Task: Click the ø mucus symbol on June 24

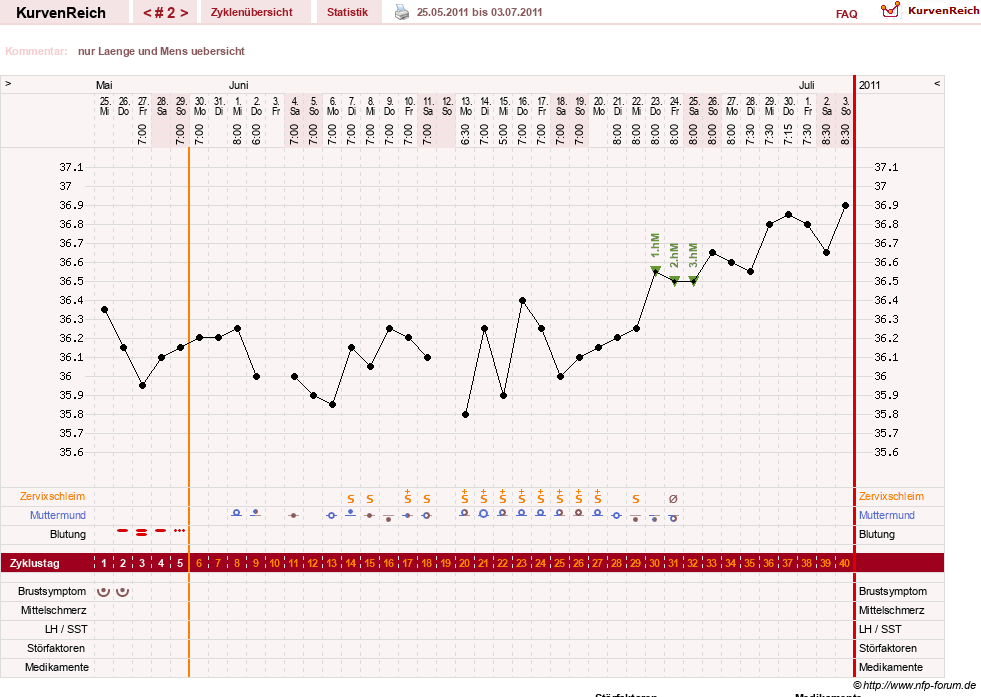Action: tap(673, 499)
